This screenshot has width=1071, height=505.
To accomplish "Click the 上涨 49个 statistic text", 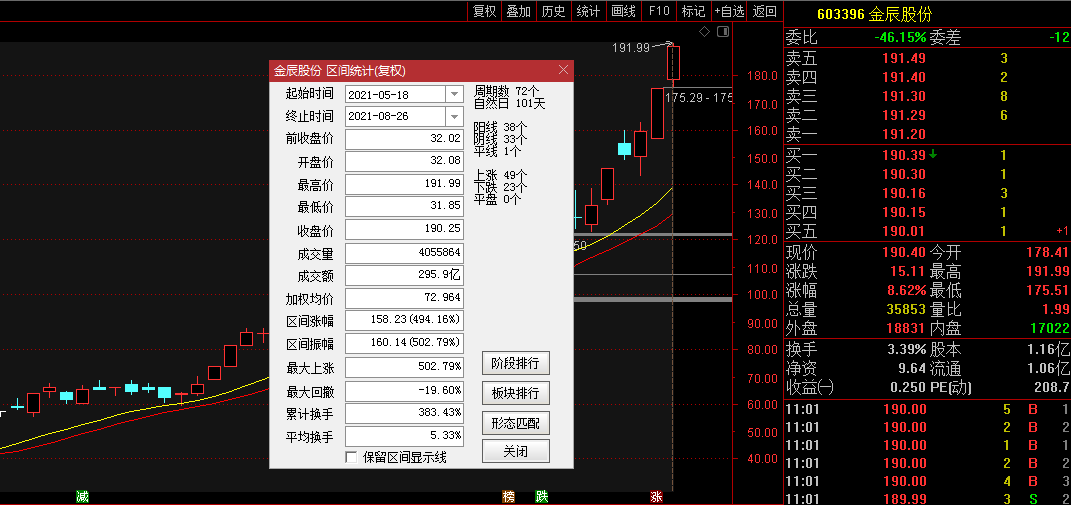I will 501,175.
